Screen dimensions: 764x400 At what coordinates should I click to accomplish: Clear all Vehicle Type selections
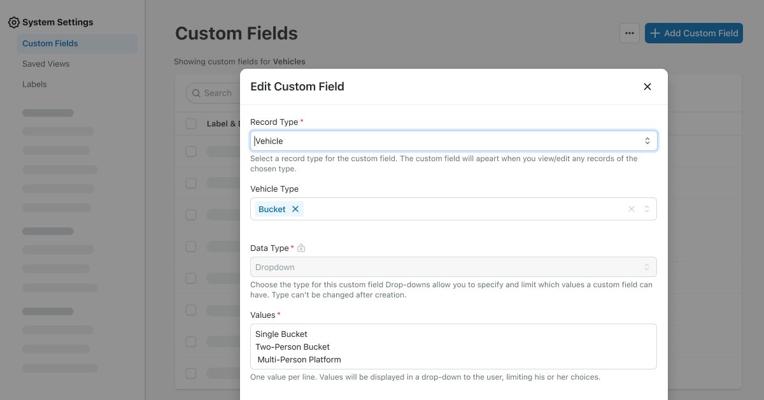(x=631, y=209)
